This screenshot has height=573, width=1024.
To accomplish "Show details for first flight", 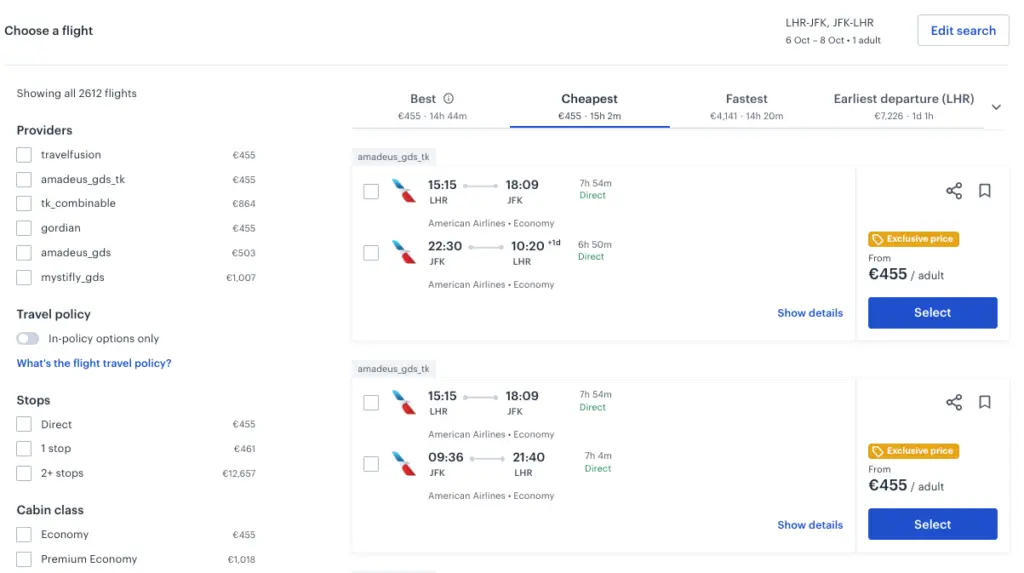I will (x=810, y=313).
